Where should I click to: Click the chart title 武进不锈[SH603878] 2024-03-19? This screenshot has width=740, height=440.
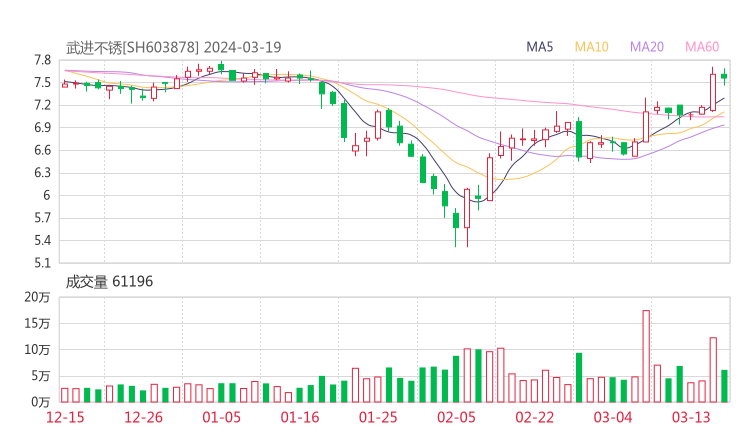pos(173,47)
